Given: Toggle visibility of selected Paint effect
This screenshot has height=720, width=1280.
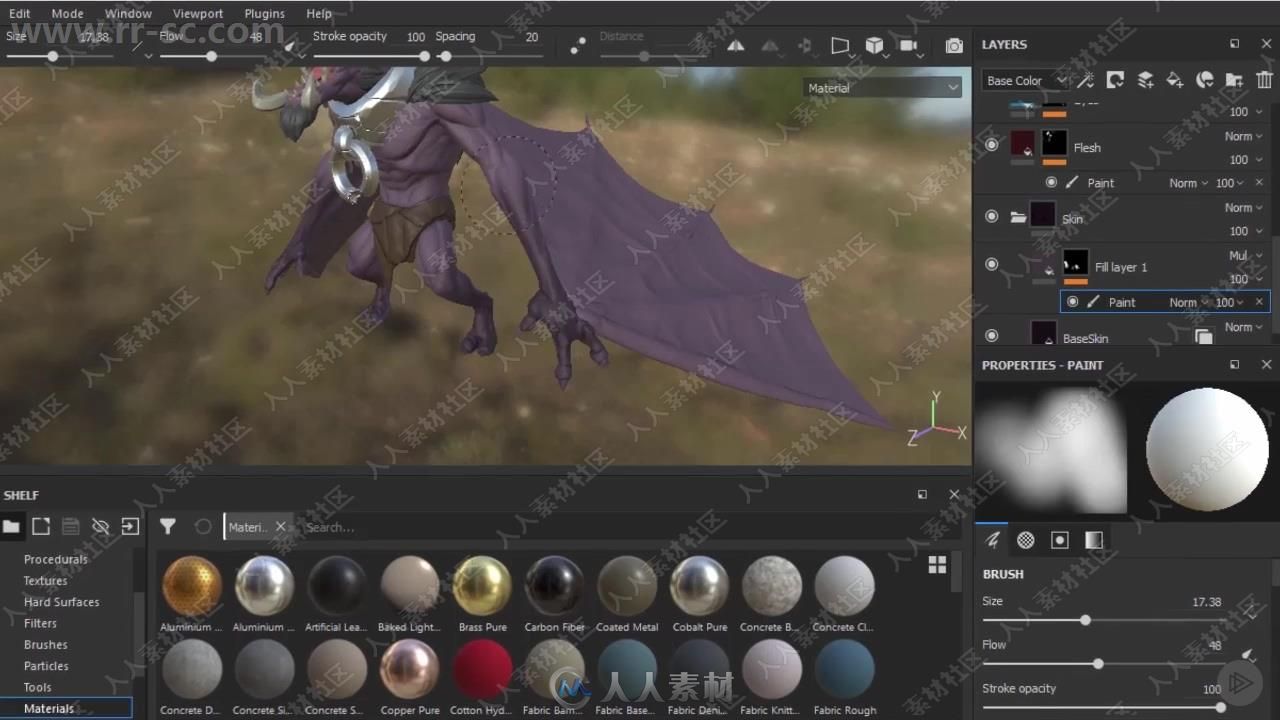Looking at the screenshot, I should click(x=1073, y=301).
